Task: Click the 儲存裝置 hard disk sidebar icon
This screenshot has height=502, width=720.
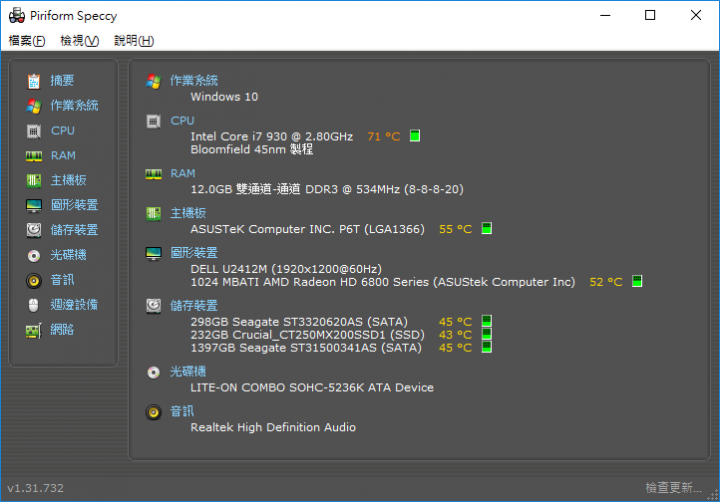Action: pos(34,230)
